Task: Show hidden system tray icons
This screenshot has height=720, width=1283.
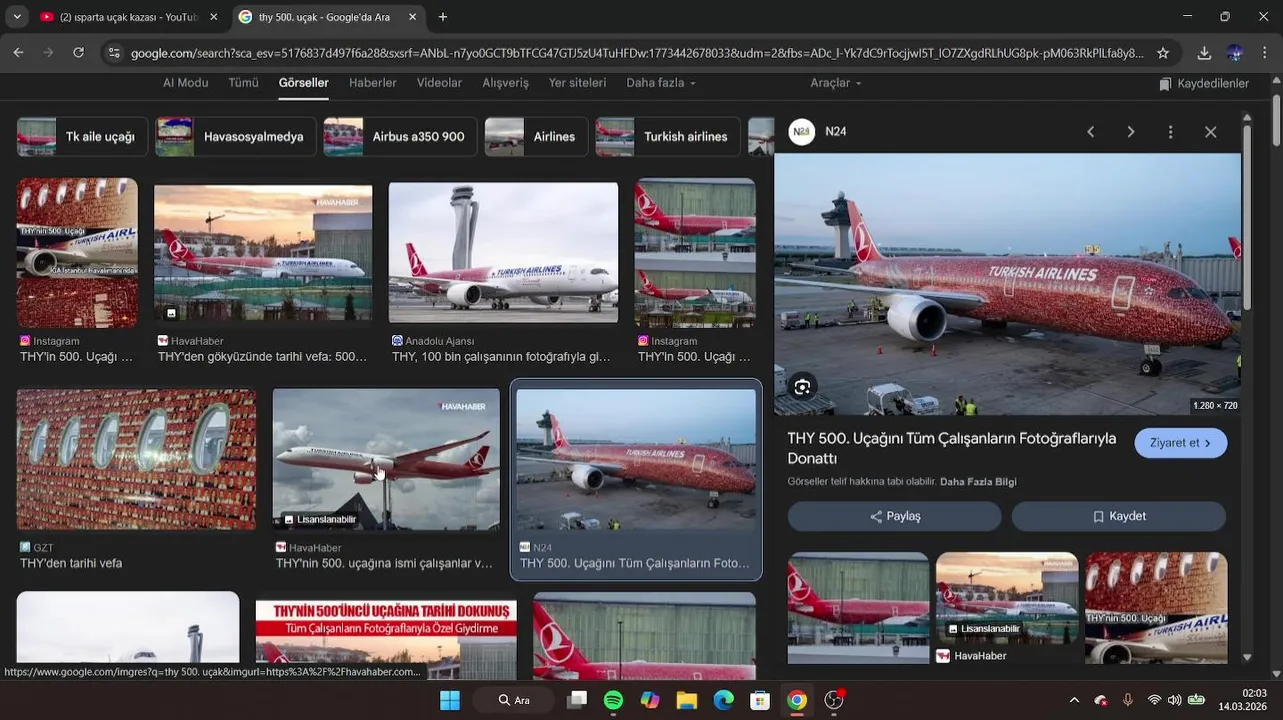Action: 1074,700
